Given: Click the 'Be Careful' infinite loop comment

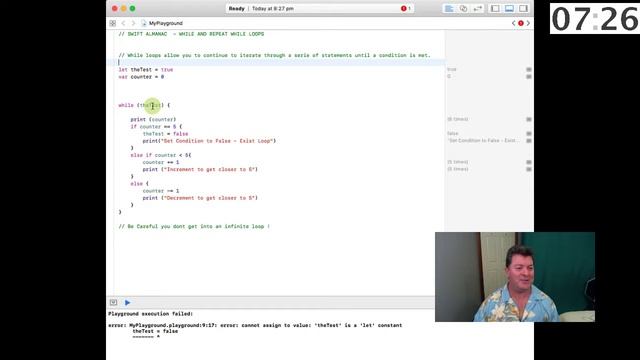Looking at the screenshot, I should (194, 227).
